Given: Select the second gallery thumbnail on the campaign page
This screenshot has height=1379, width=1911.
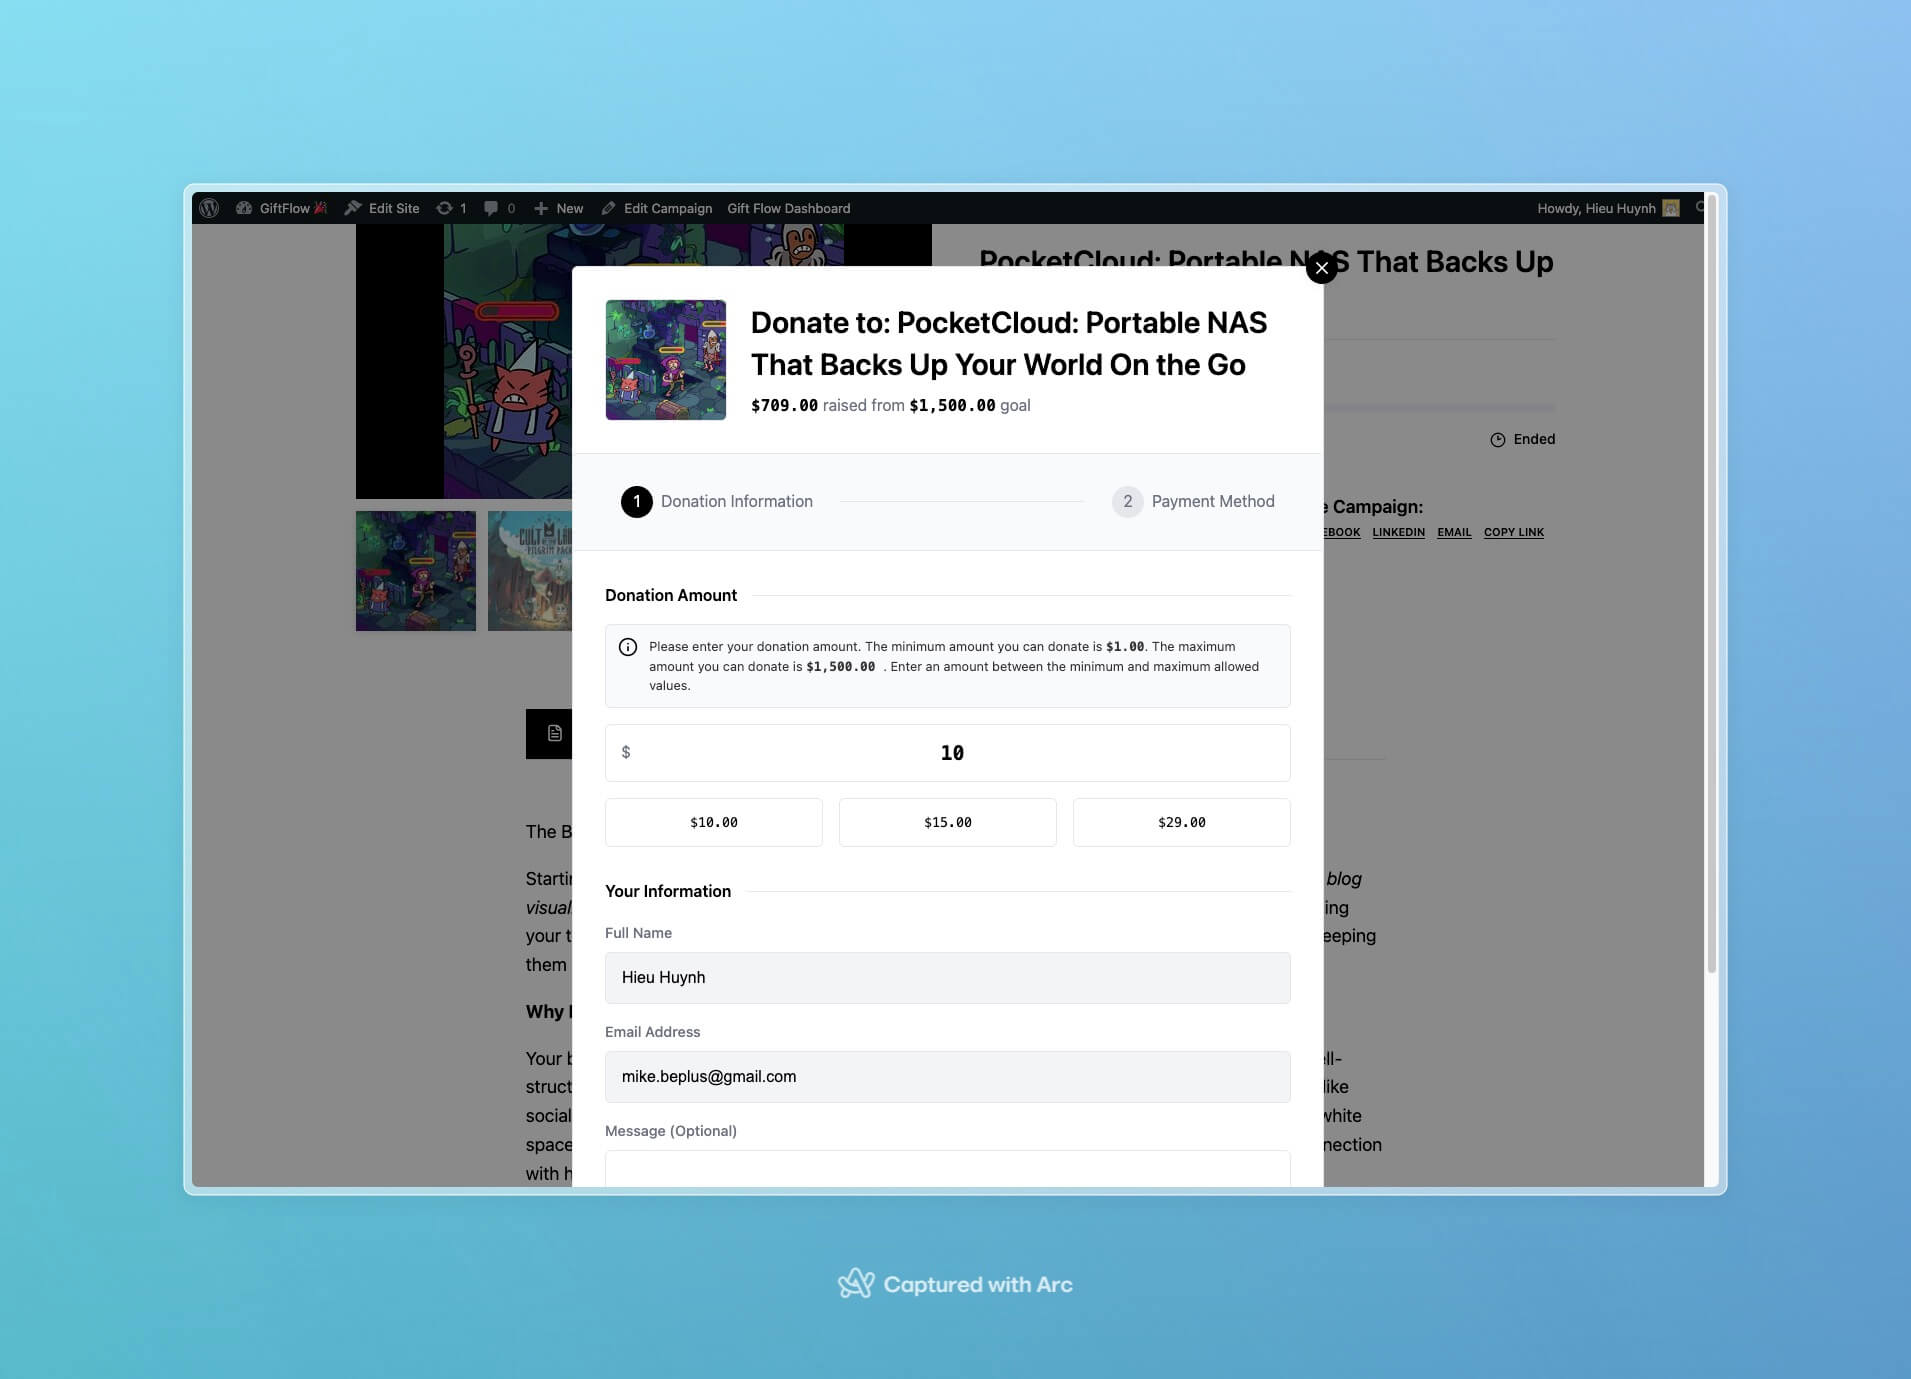Looking at the screenshot, I should 530,571.
